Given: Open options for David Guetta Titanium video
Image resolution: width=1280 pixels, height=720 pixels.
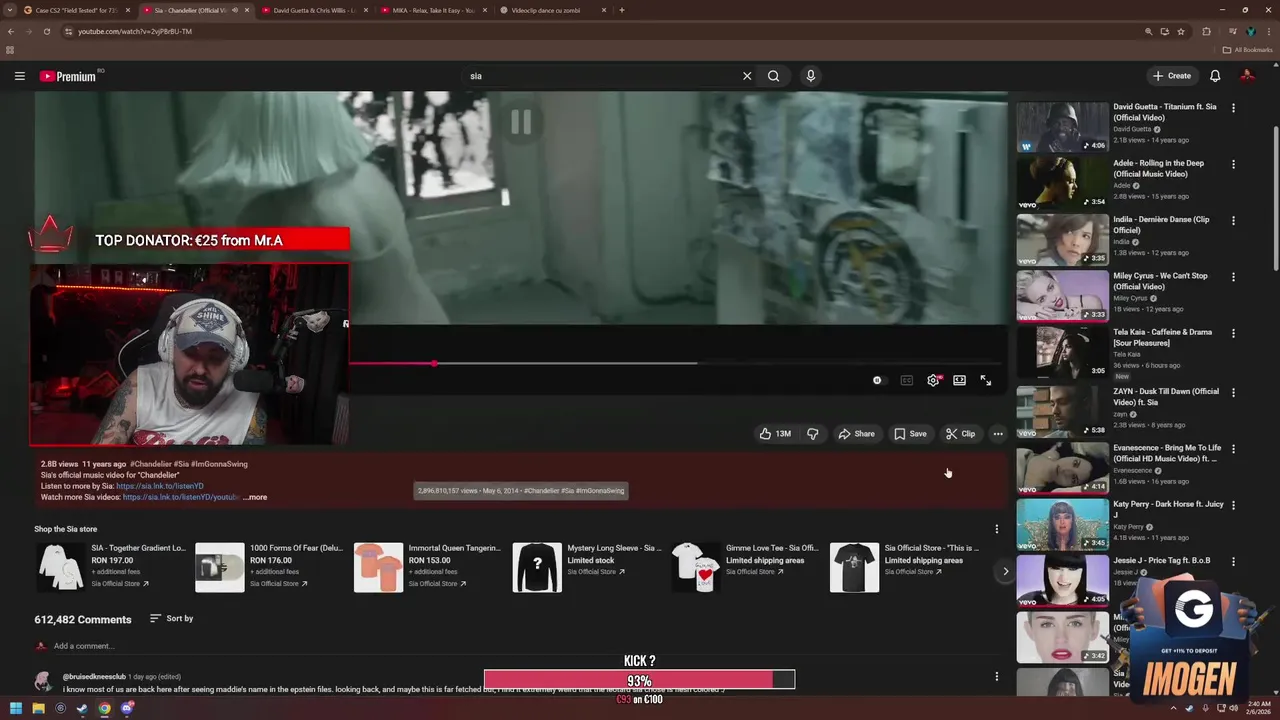Looking at the screenshot, I should [1233, 108].
